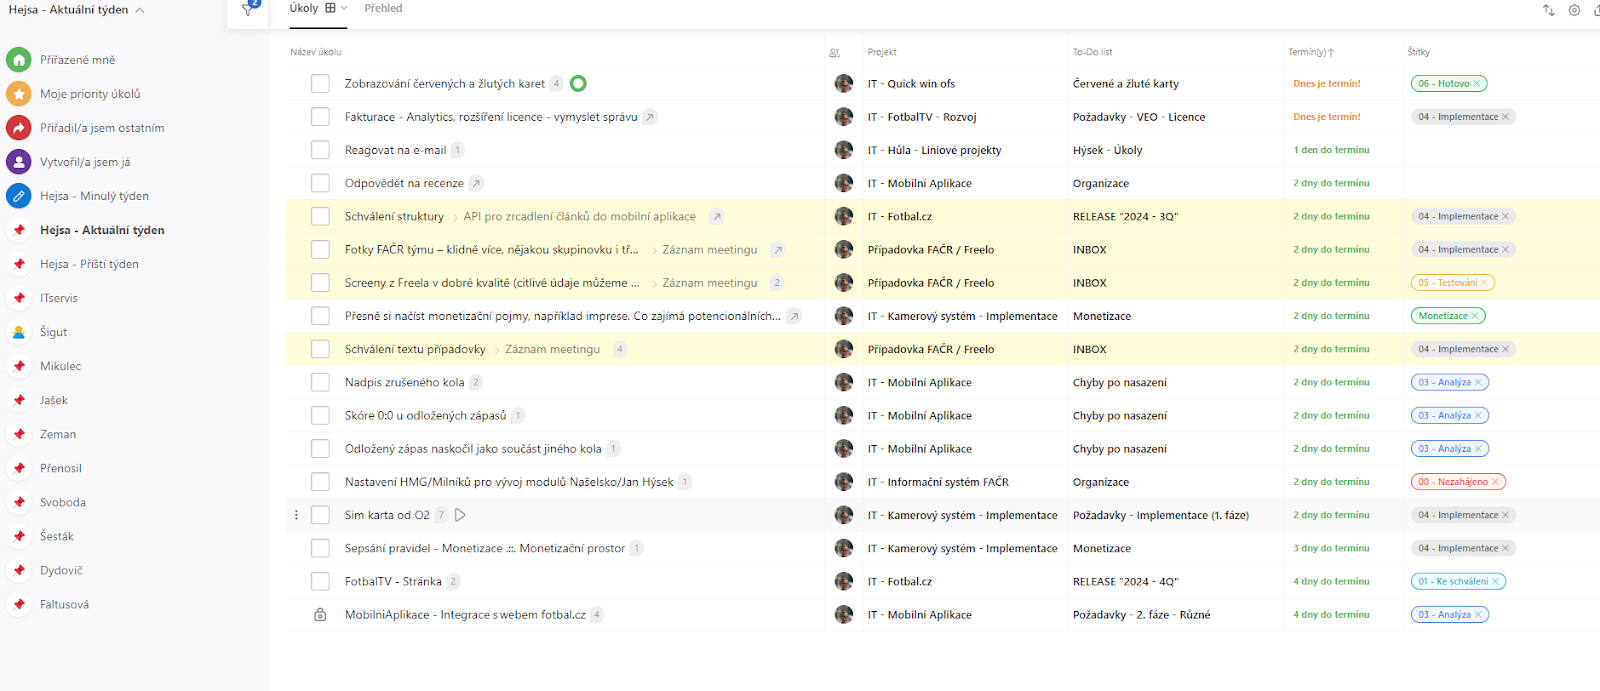
Task: Remove the Monetizace tag
Action: (x=1475, y=316)
